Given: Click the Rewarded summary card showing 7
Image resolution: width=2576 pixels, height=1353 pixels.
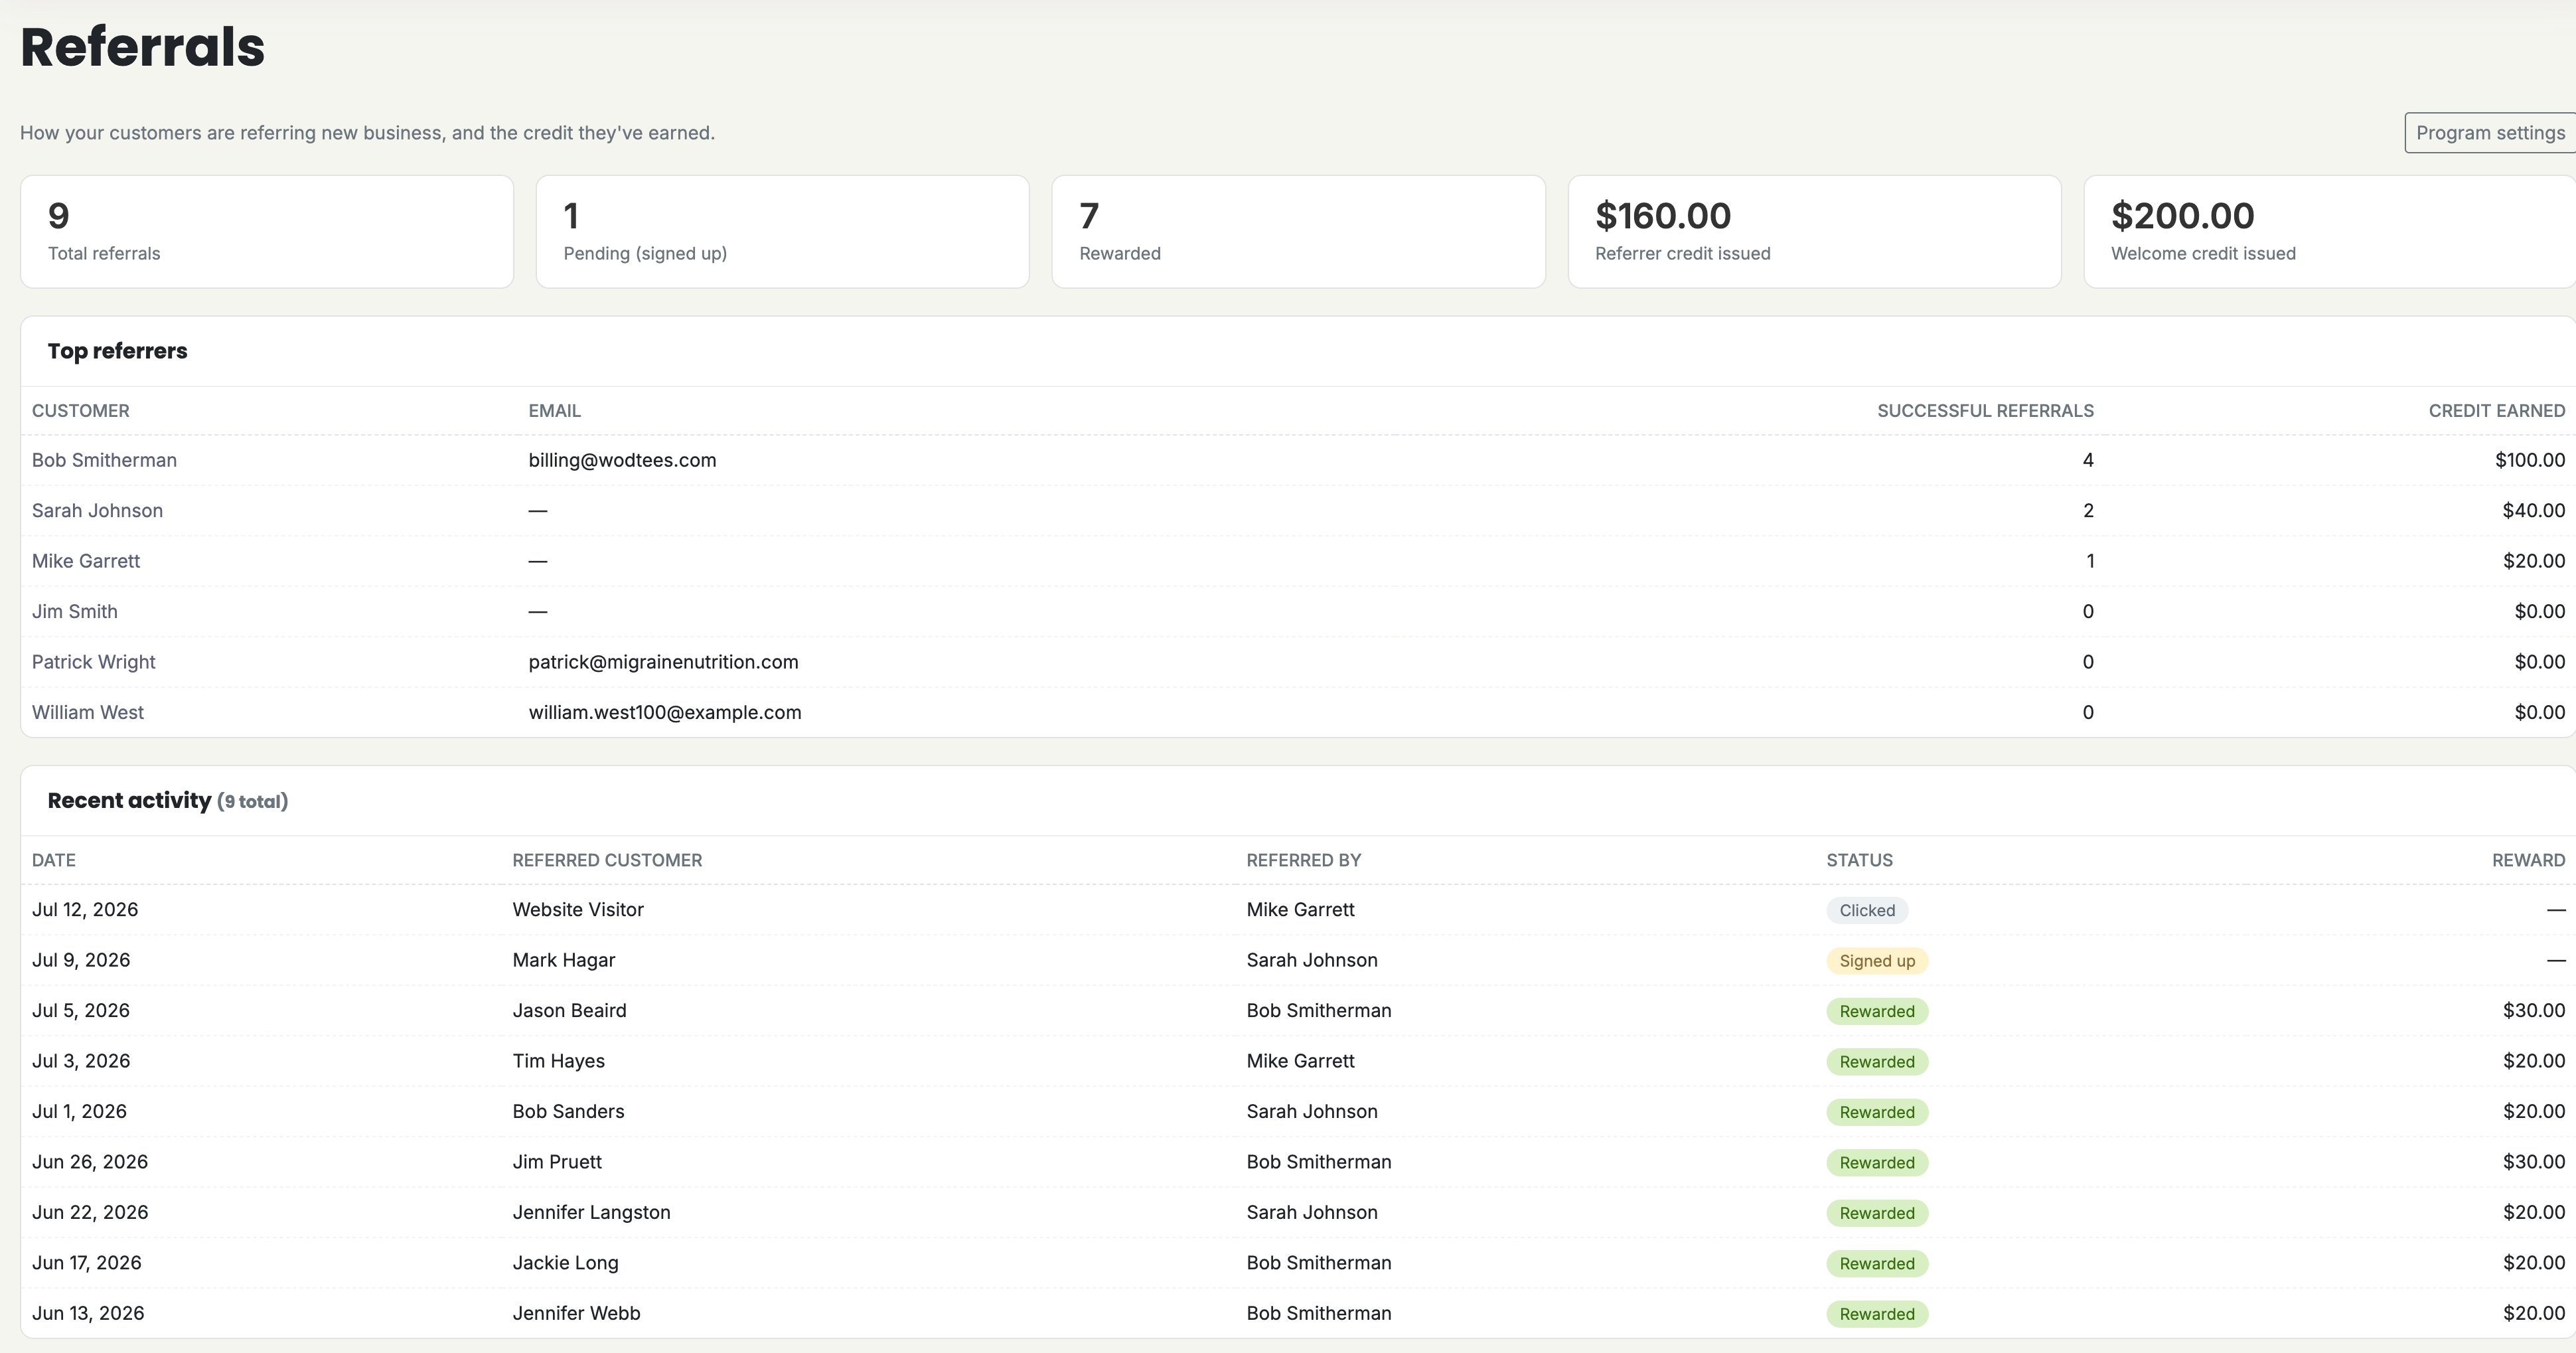Looking at the screenshot, I should [1298, 232].
